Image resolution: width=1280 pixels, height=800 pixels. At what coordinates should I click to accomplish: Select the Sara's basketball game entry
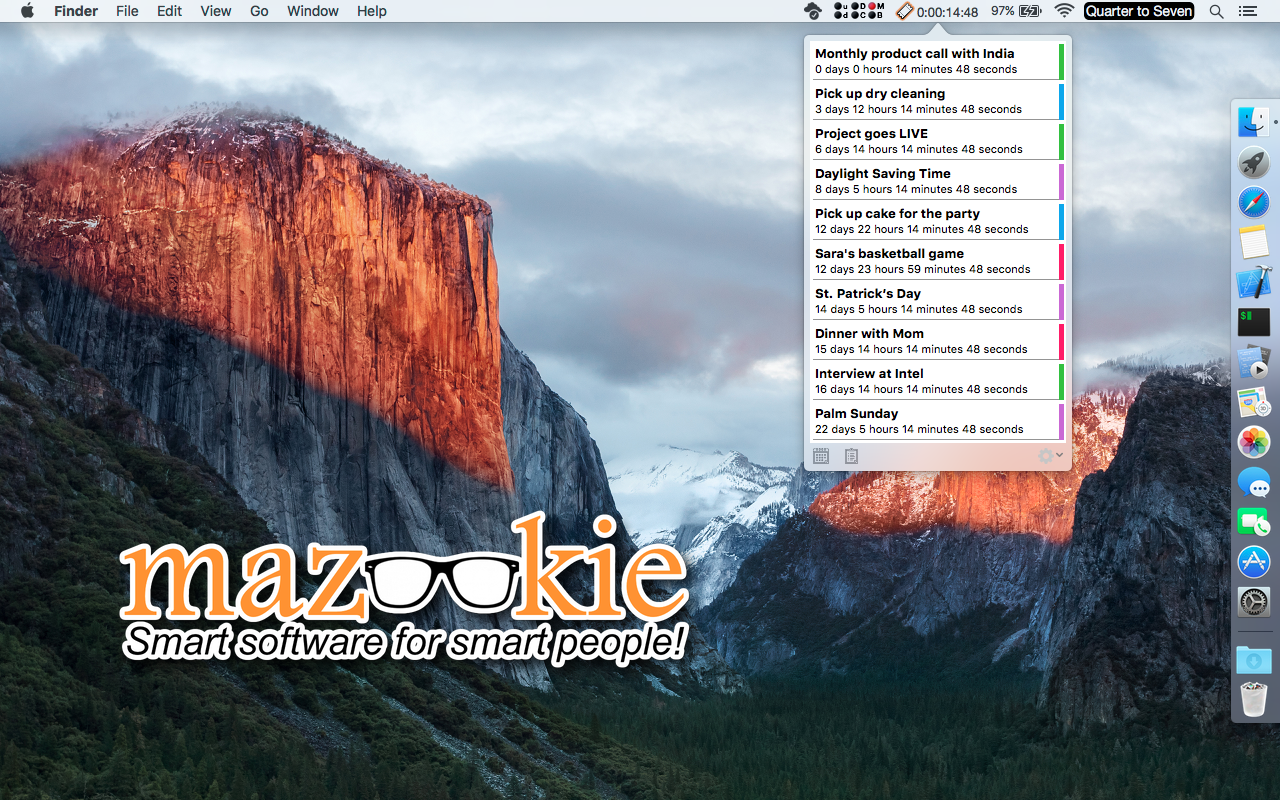(937, 261)
